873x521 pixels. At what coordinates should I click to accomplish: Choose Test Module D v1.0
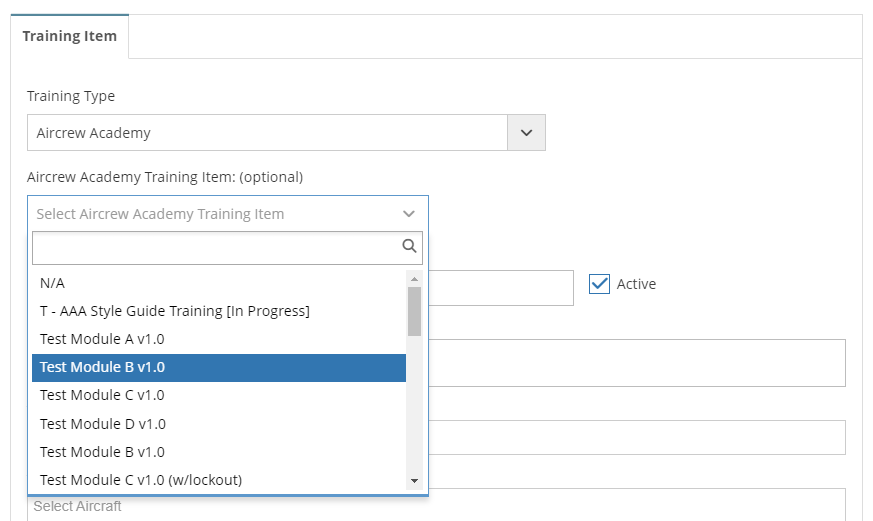[219, 424]
